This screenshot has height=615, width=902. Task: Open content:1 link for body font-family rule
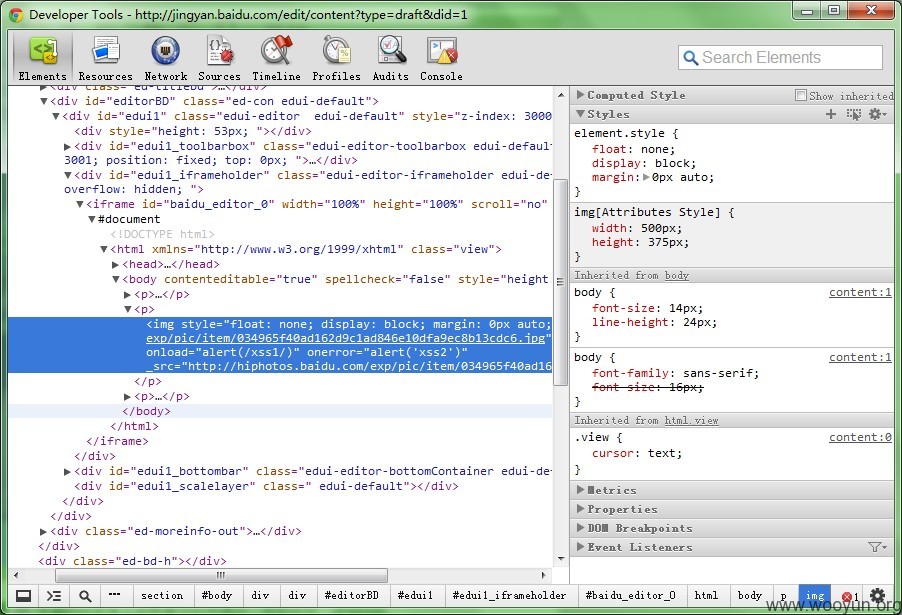click(860, 357)
